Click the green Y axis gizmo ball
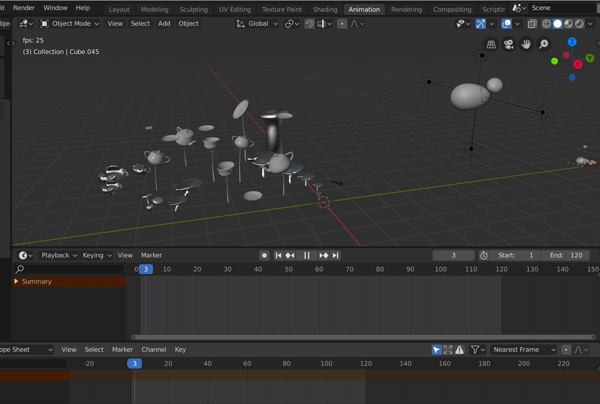The image size is (600, 404). point(590,58)
